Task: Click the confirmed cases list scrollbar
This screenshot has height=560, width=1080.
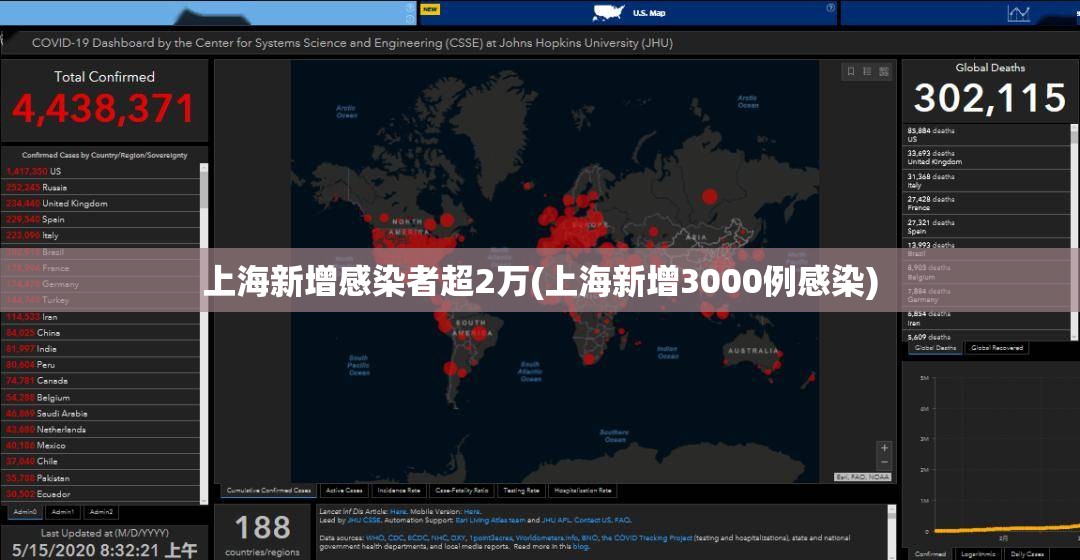Action: (204, 334)
